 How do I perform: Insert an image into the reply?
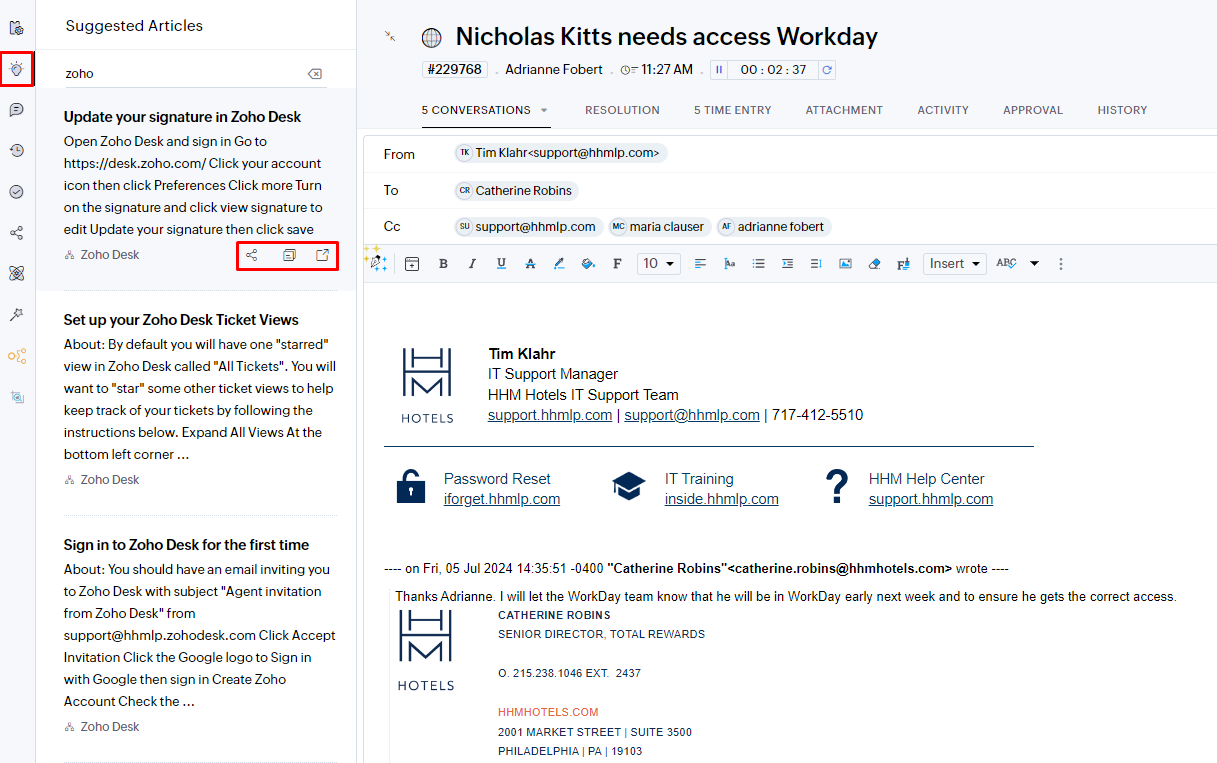pyautogui.click(x=845, y=264)
